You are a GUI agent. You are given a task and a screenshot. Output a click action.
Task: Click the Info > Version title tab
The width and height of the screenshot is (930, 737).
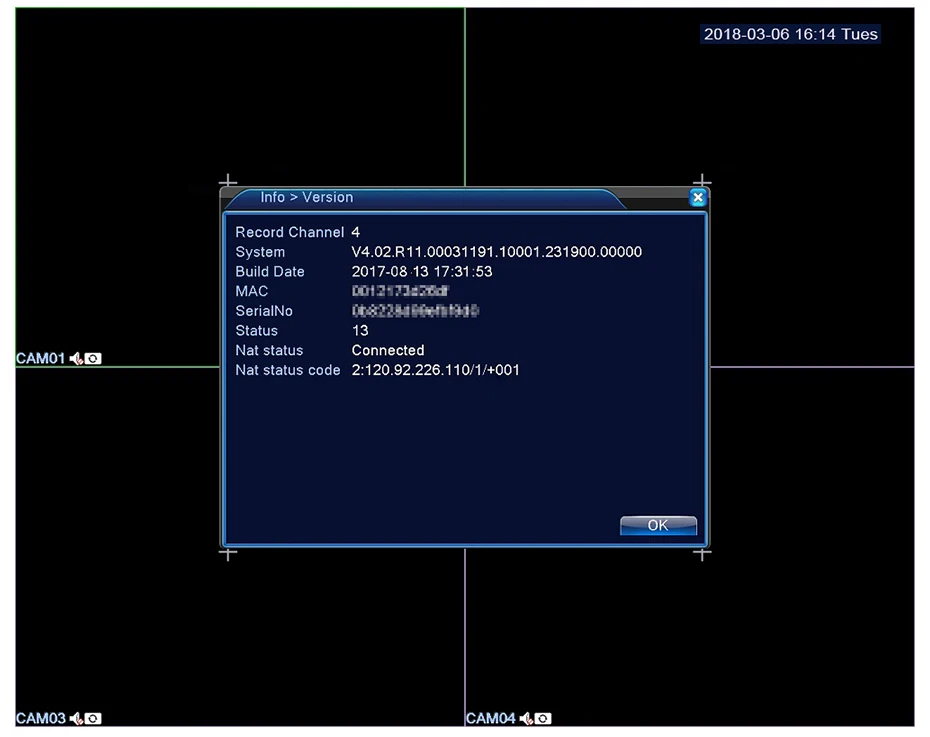[307, 197]
